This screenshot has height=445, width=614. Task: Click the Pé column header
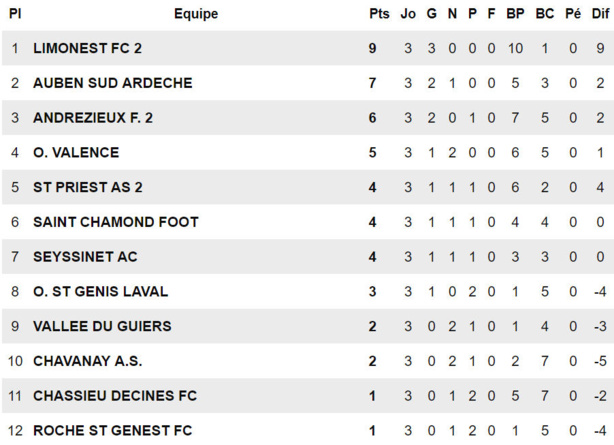click(572, 14)
